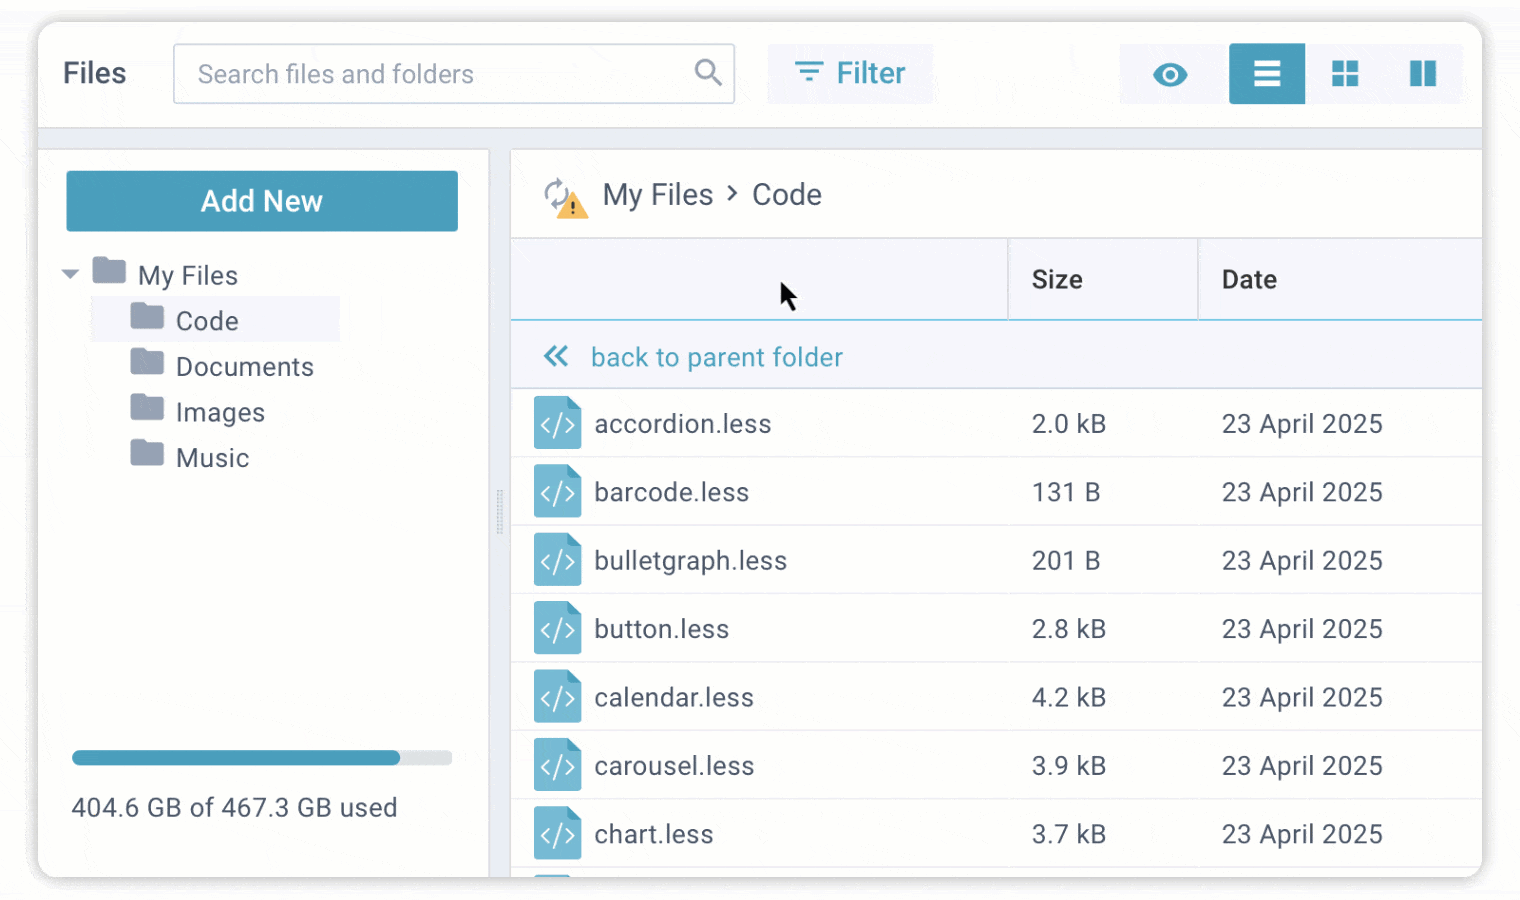Click the chart.less code file icon

pos(557,833)
